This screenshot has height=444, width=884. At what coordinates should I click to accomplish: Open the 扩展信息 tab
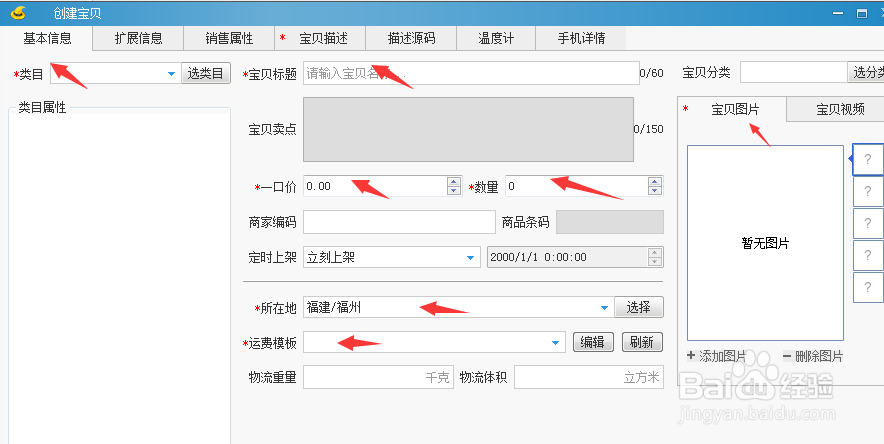point(138,38)
